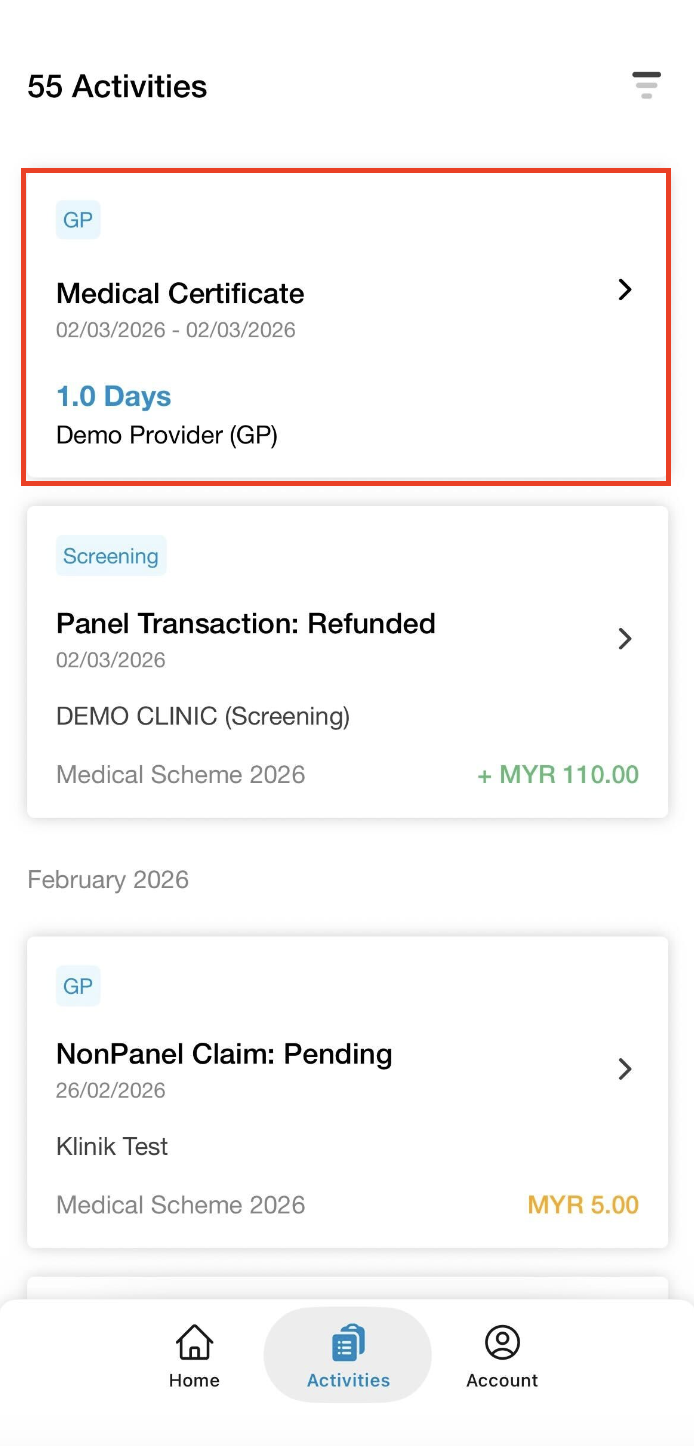Switch to the Home tab label
The image size is (694, 1446).
click(x=194, y=1380)
